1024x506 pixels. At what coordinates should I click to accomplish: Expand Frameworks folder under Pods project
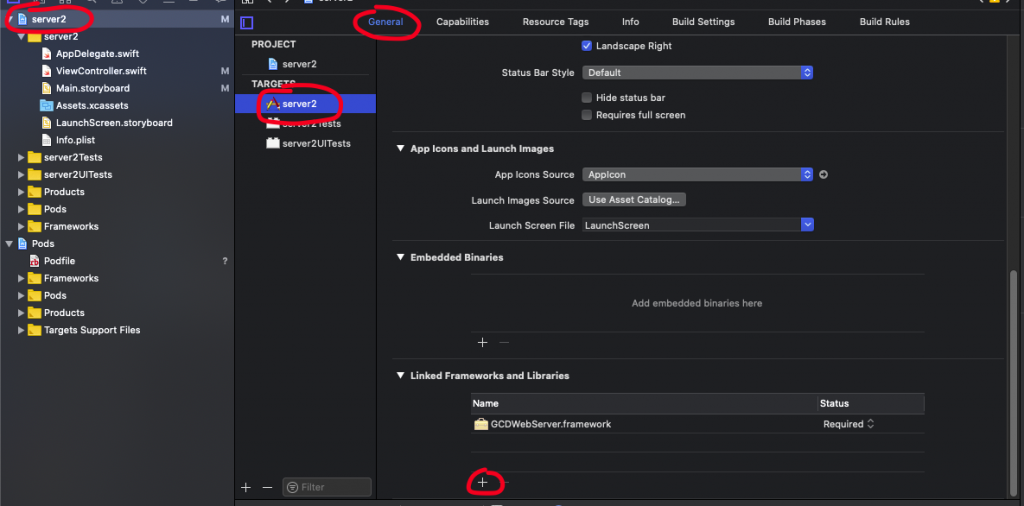pyautogui.click(x=22, y=278)
